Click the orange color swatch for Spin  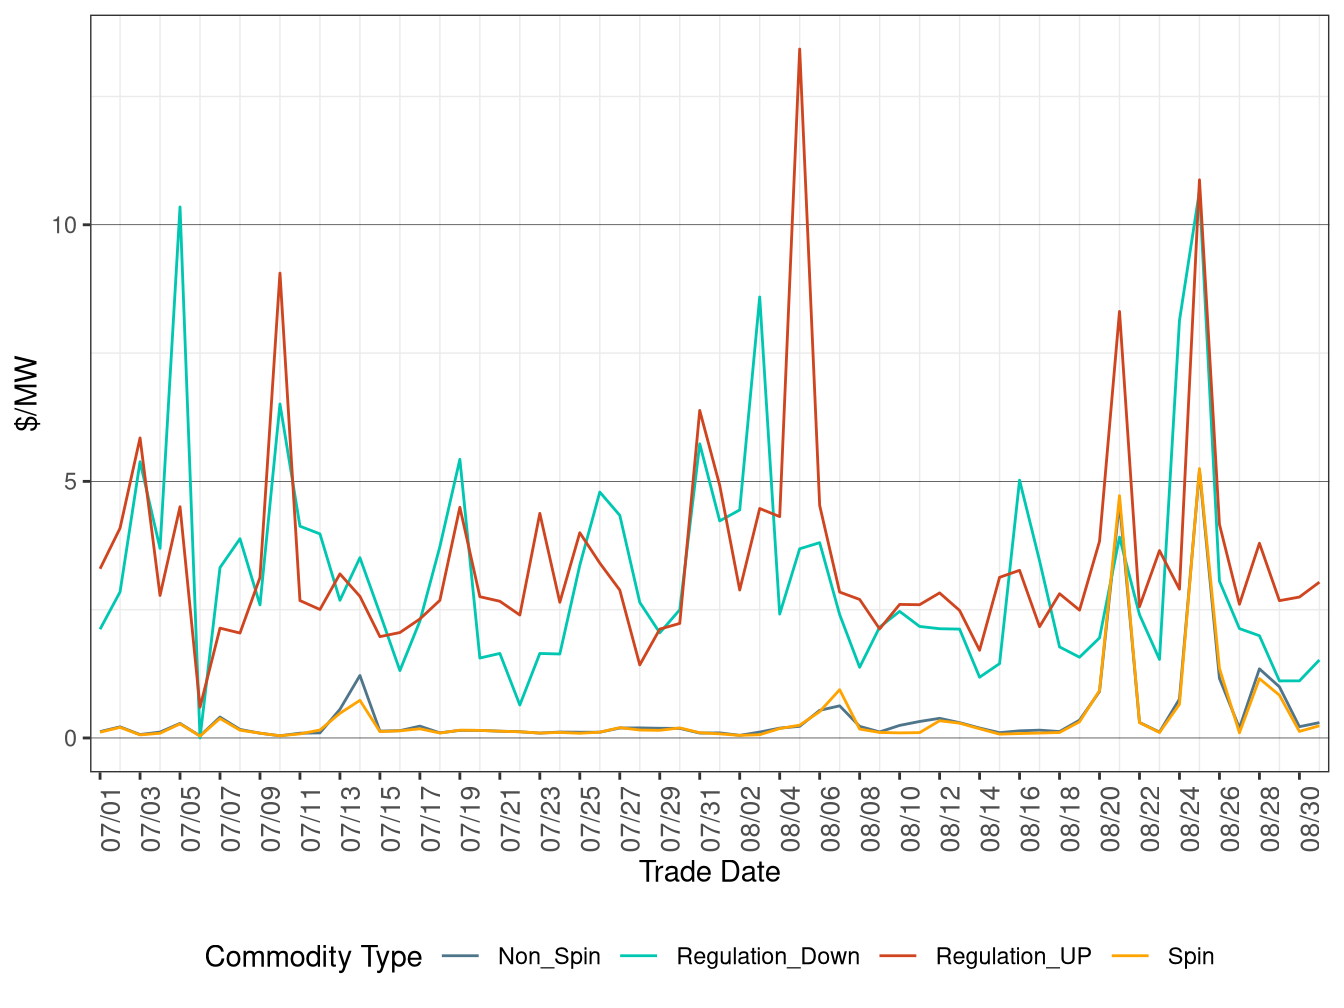pyautogui.click(x=1131, y=956)
